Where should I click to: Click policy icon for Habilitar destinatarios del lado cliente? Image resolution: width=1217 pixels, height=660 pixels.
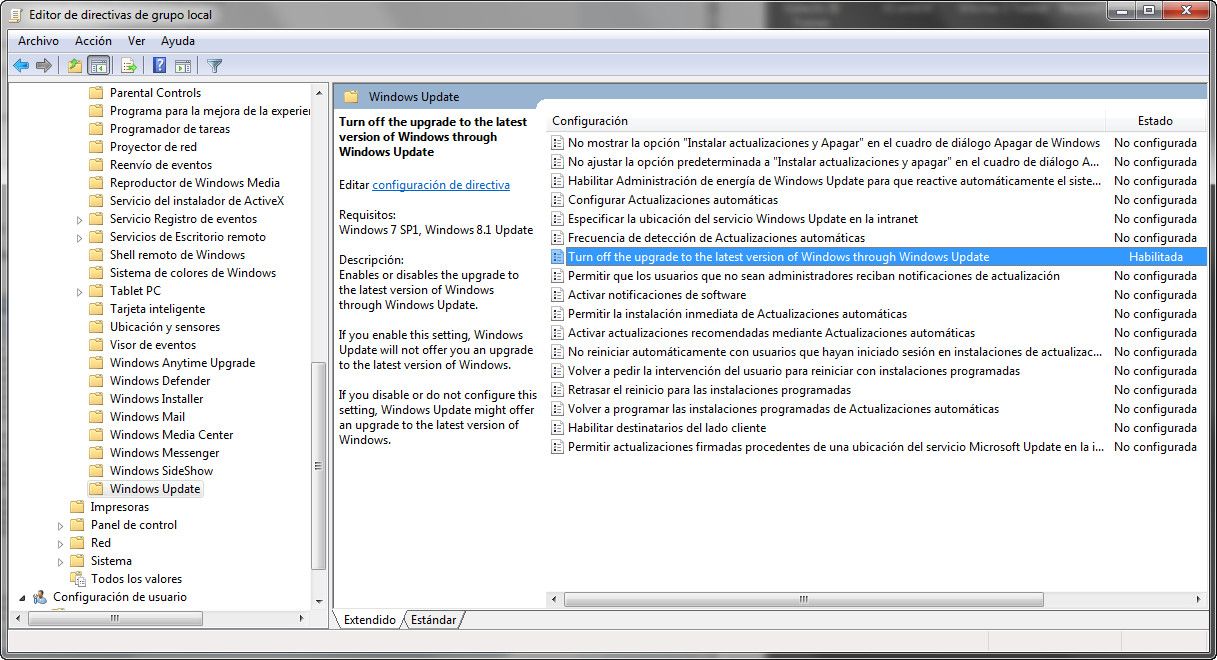[x=558, y=428]
